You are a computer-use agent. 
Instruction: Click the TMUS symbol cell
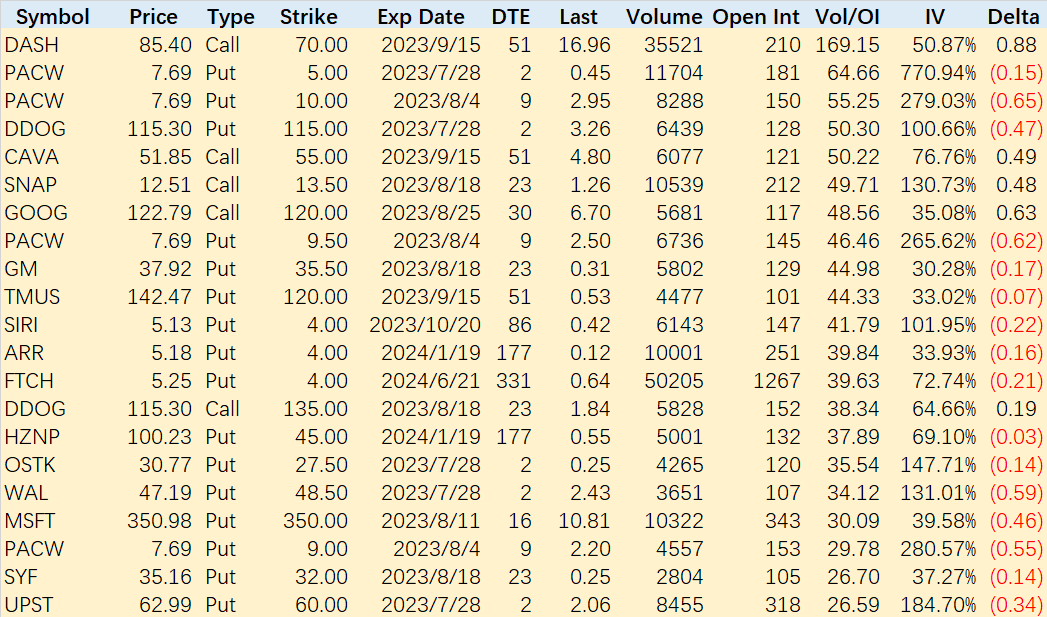[x=32, y=297]
